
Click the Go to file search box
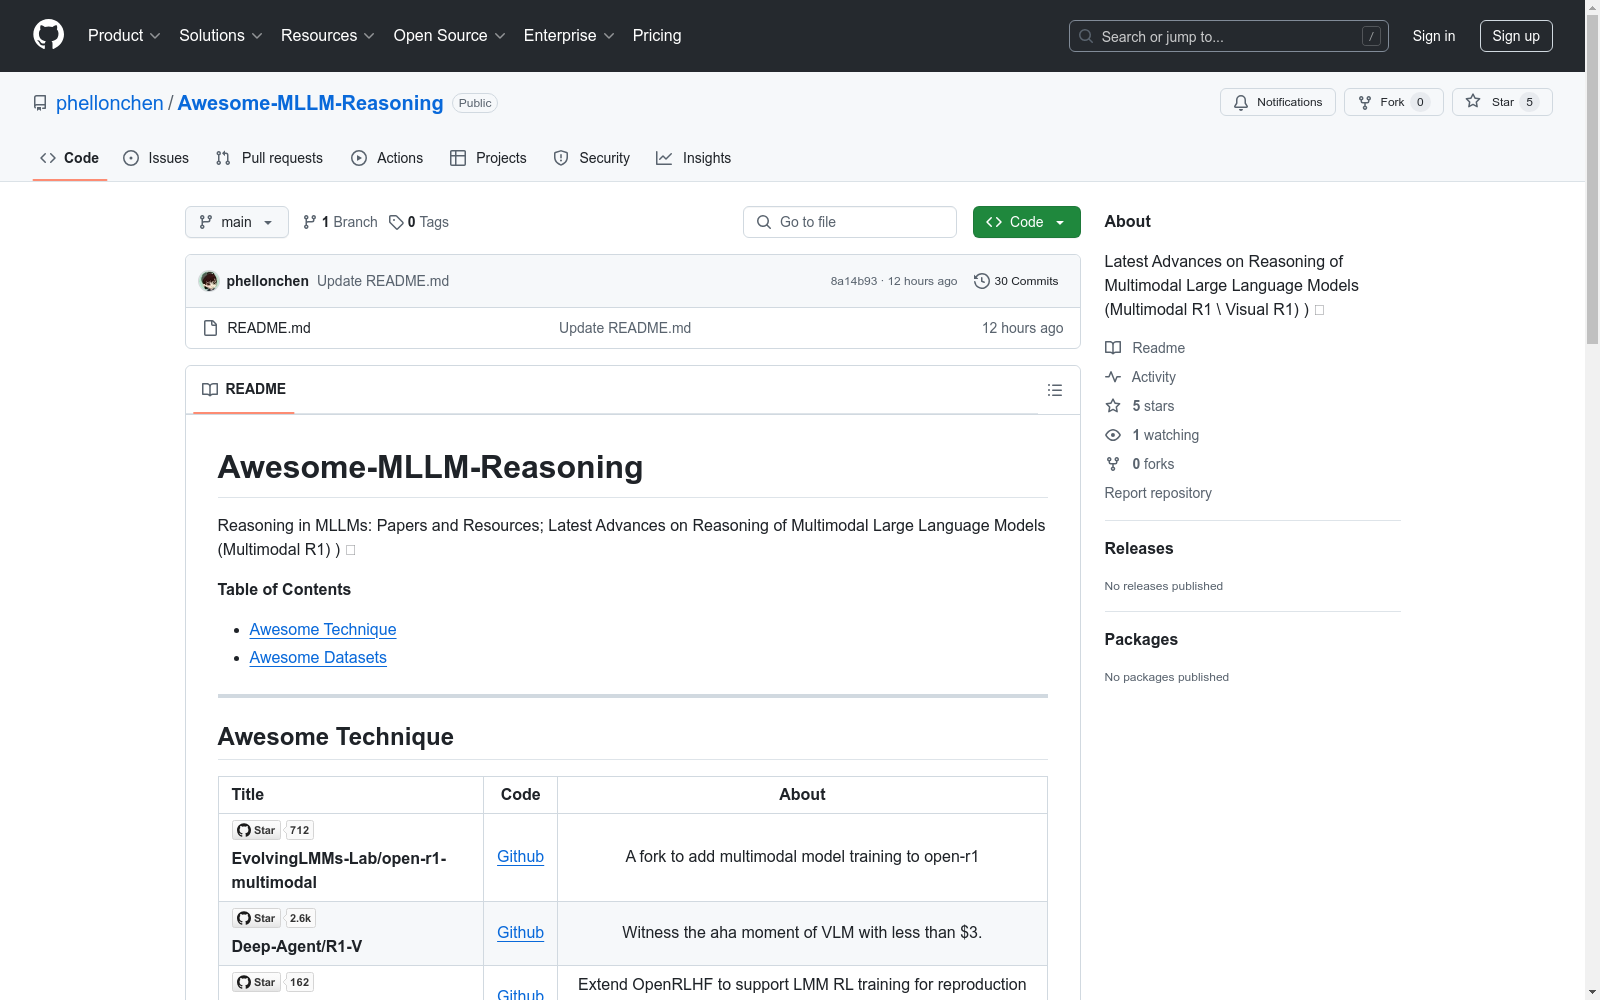click(850, 222)
